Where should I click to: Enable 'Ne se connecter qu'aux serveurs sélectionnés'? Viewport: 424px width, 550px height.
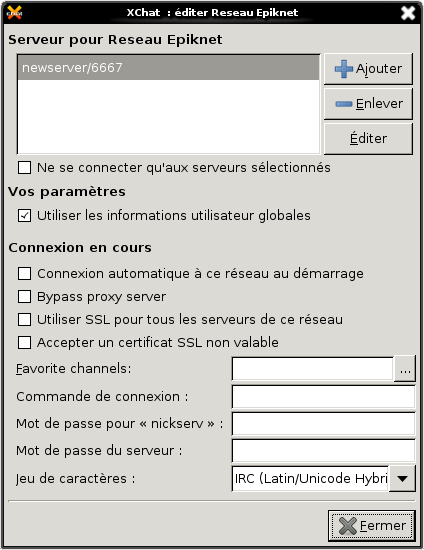pyautogui.click(x=24, y=168)
